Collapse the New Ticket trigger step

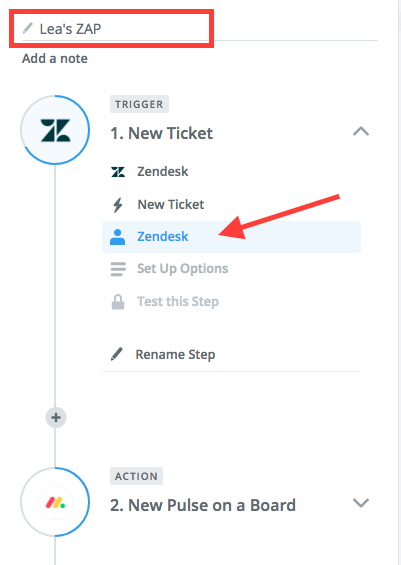pos(361,132)
